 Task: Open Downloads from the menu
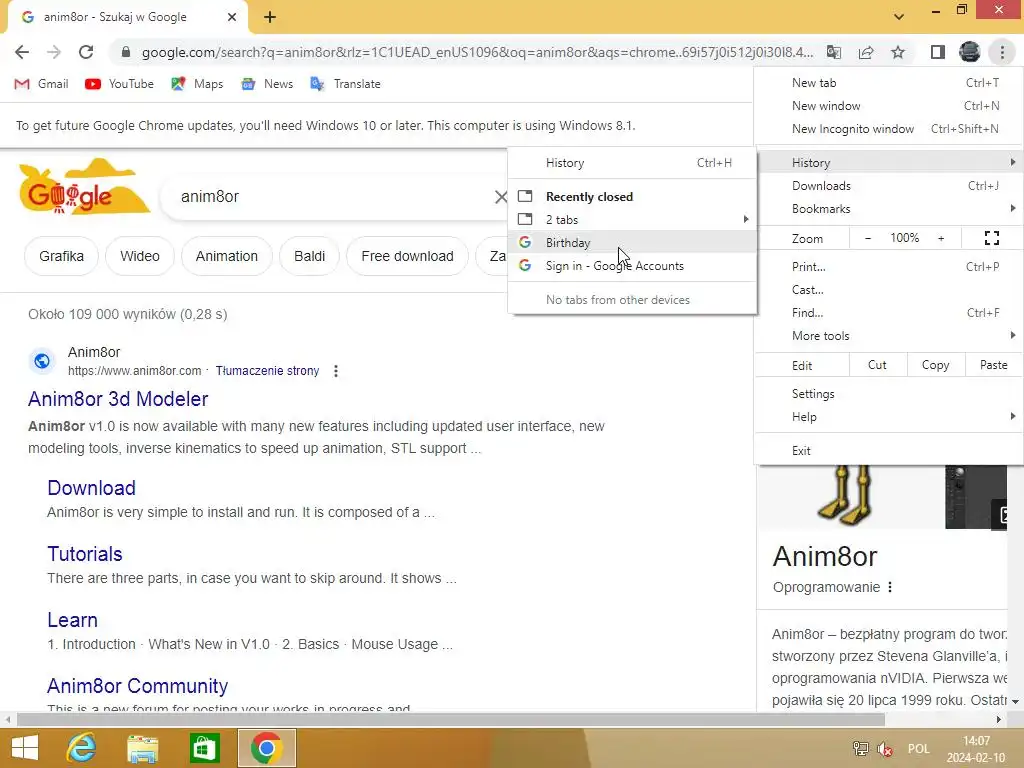tap(888, 186)
